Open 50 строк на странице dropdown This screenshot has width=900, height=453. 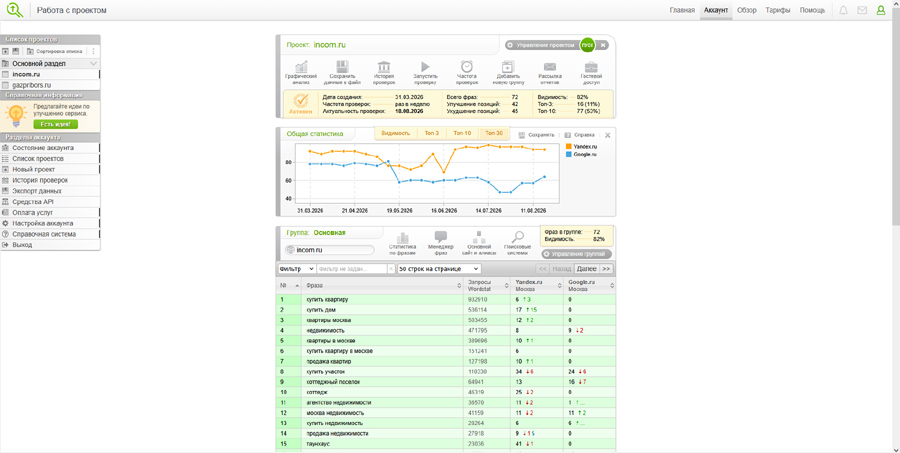pyautogui.click(x=439, y=268)
